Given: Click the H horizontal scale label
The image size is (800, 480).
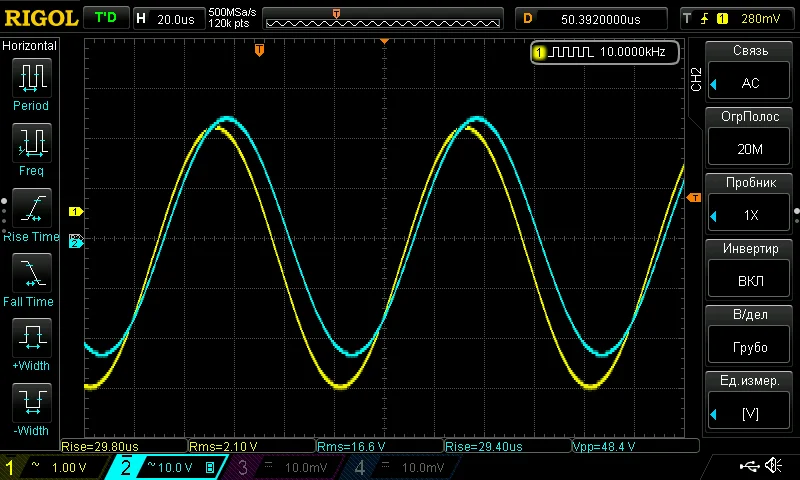Looking at the screenshot, I should (141, 19).
